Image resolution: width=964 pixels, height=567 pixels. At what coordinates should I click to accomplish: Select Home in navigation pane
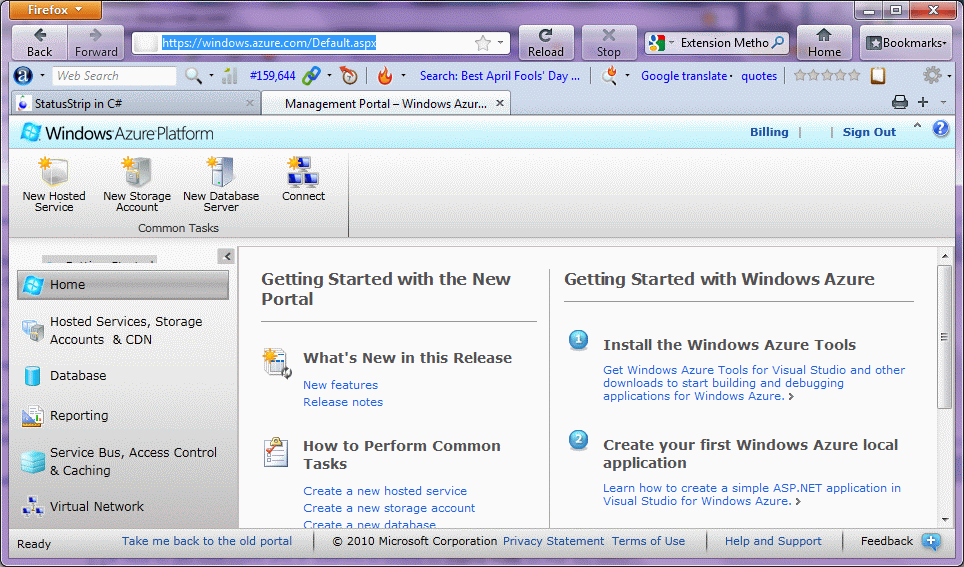123,285
